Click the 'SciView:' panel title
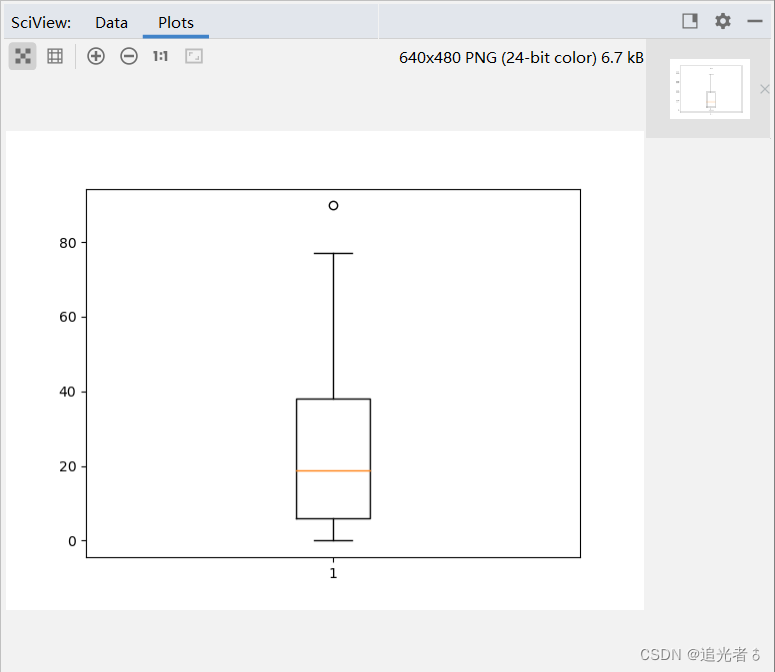Viewport: 775px width, 672px height. point(41,23)
